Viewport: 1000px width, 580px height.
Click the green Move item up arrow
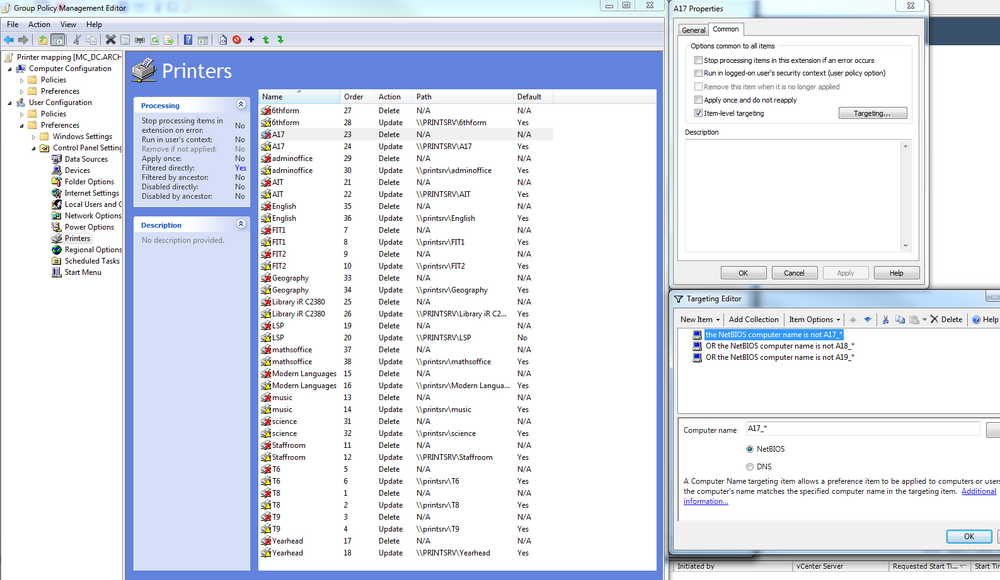(x=266, y=40)
